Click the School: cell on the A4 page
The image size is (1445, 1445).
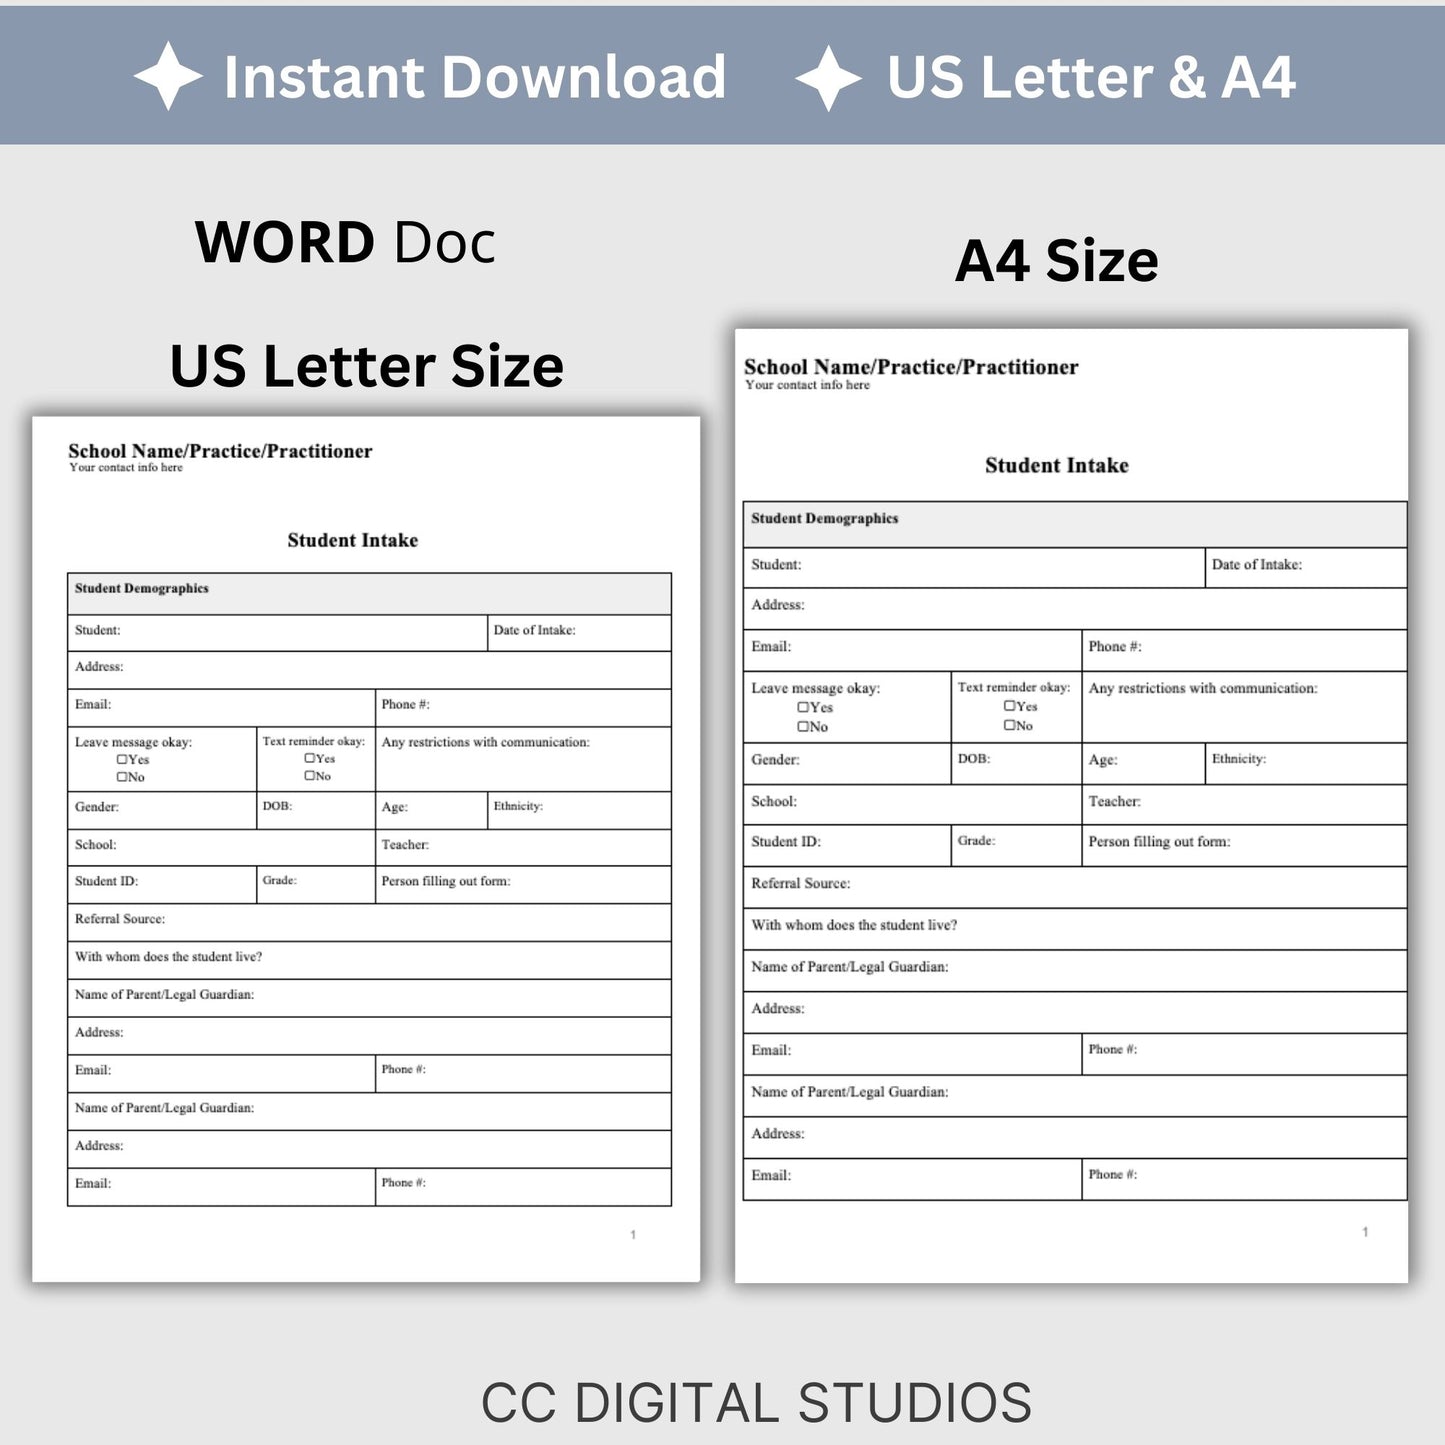912,805
